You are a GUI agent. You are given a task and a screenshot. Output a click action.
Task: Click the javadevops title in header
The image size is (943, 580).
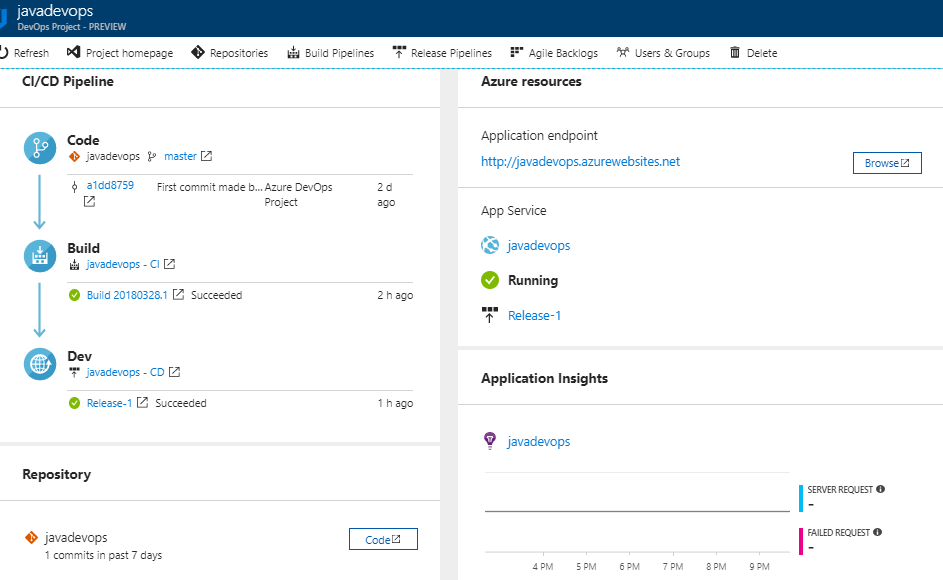(55, 11)
